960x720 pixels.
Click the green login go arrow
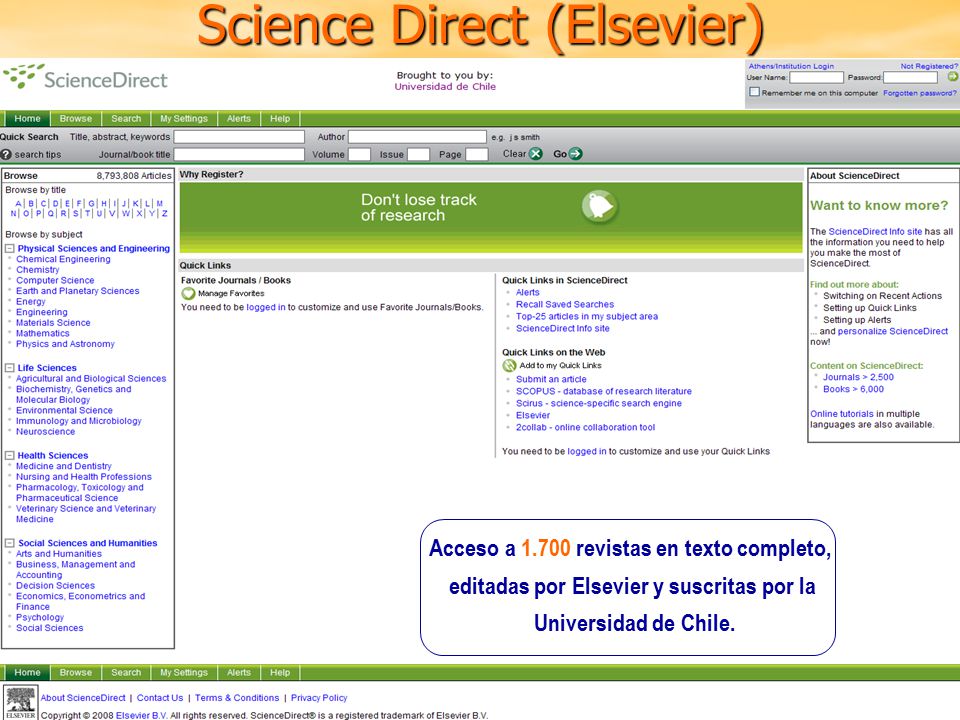953,77
